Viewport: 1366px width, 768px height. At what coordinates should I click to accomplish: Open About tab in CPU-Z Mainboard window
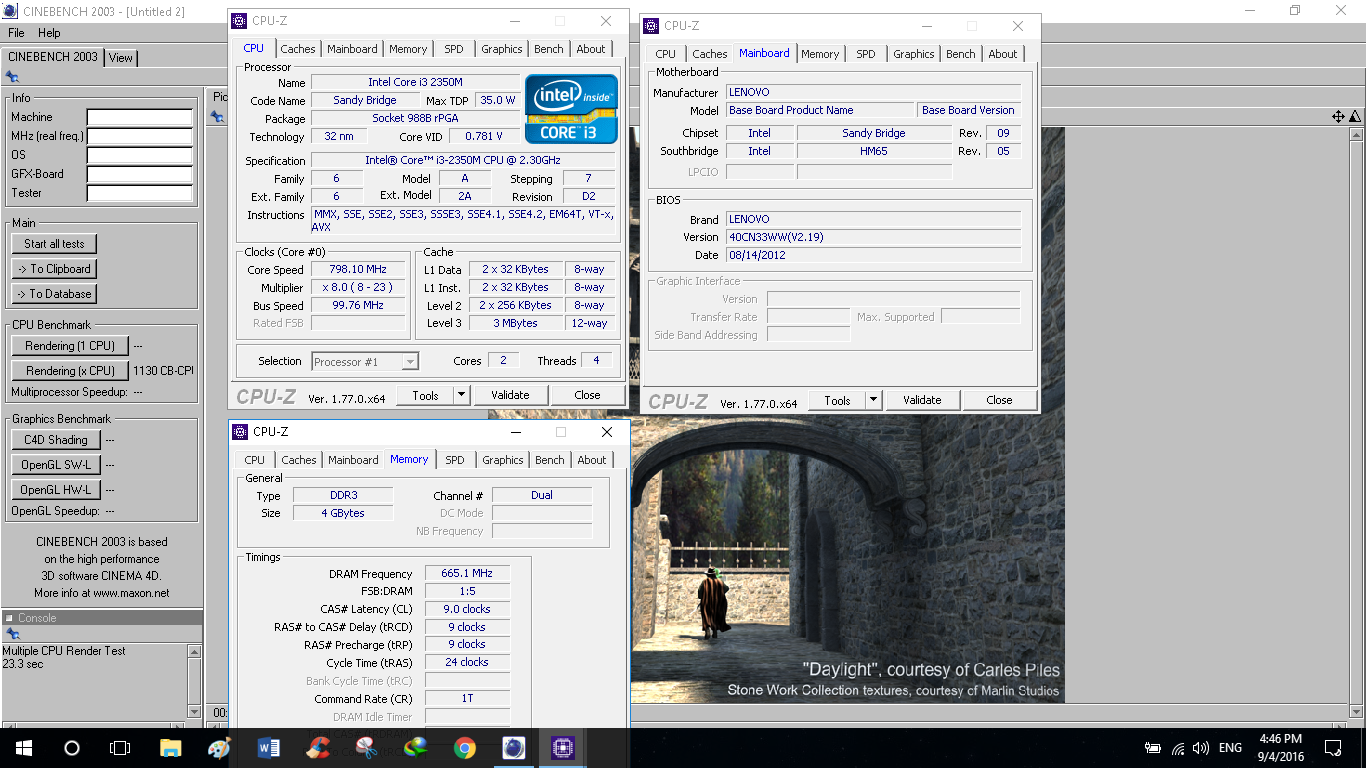click(1003, 54)
